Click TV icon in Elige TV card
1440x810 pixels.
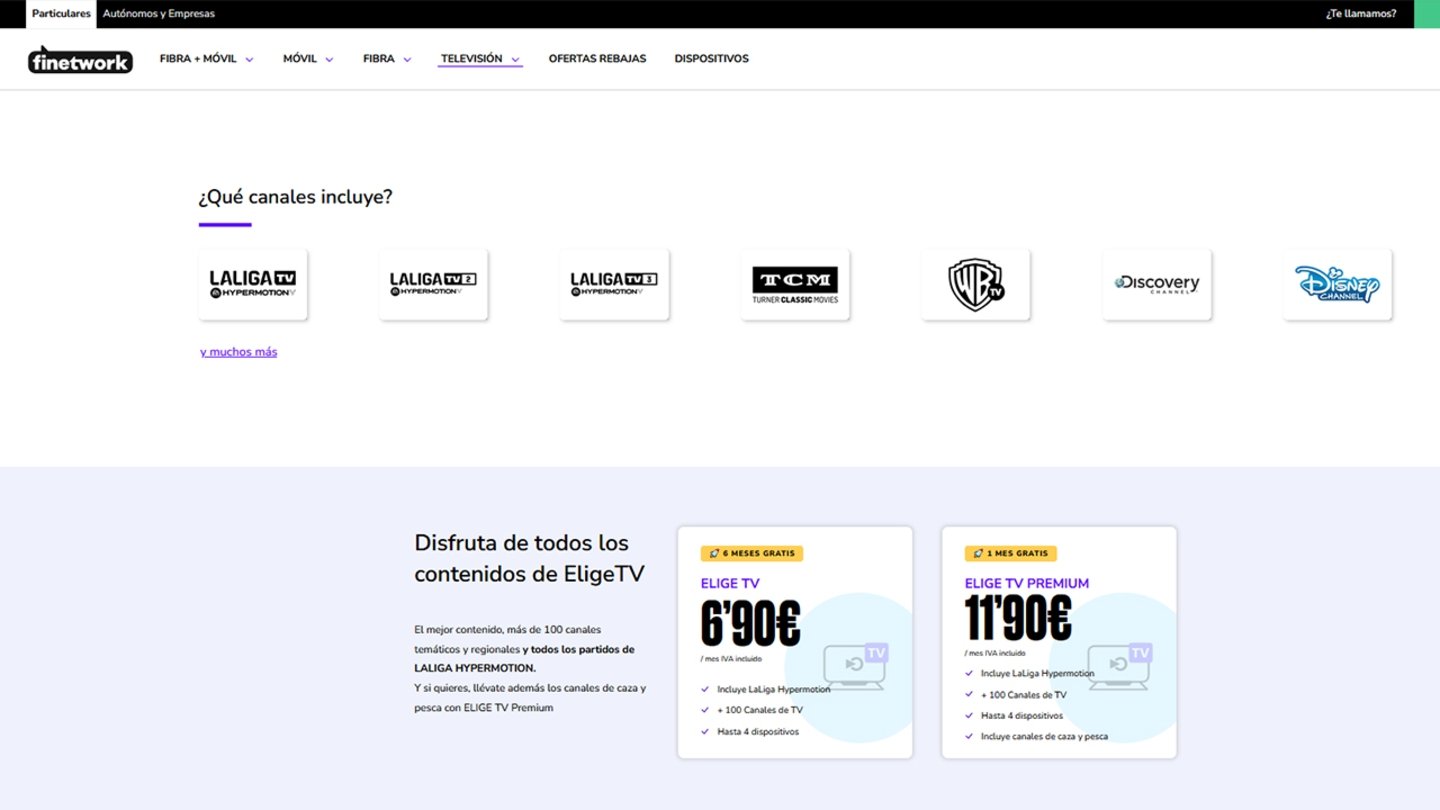[855, 666]
